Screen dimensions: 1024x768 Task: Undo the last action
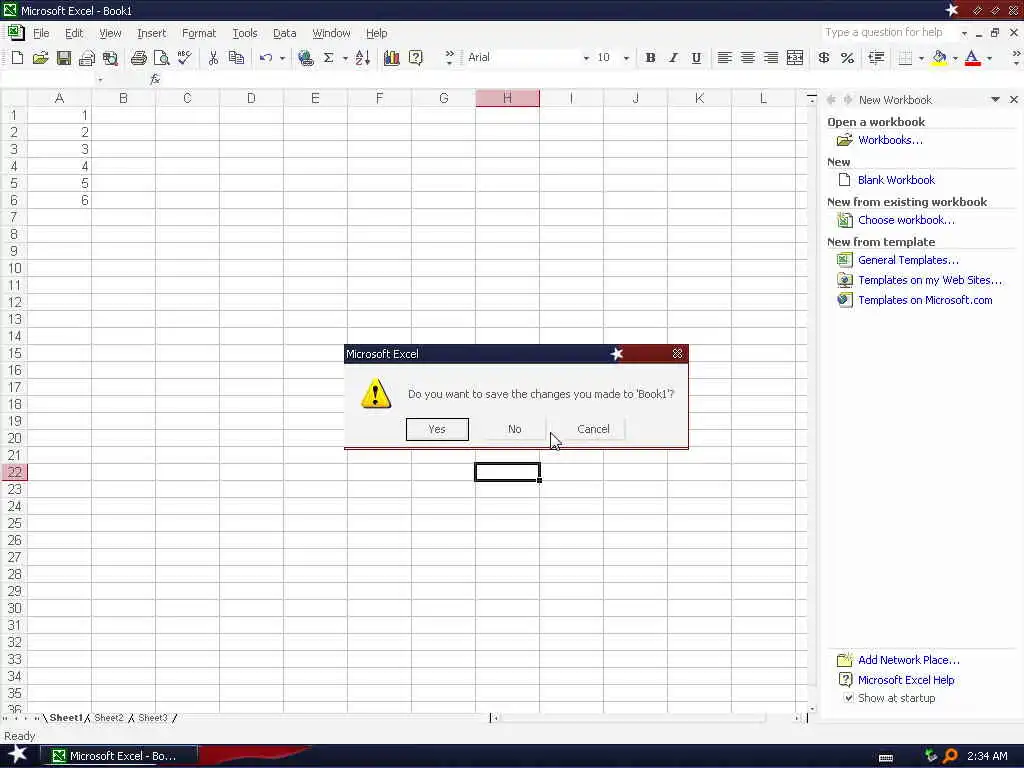click(x=266, y=58)
